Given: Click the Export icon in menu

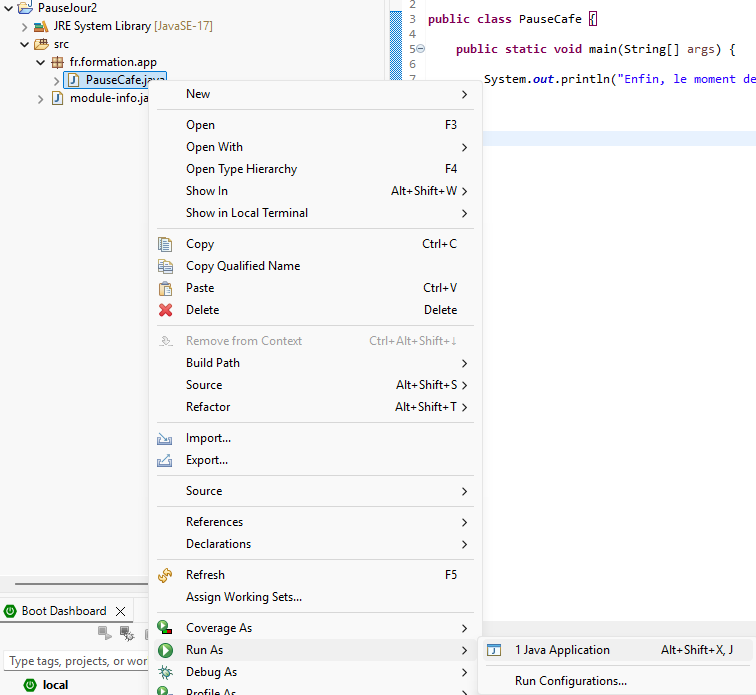Looking at the screenshot, I should coord(166,460).
